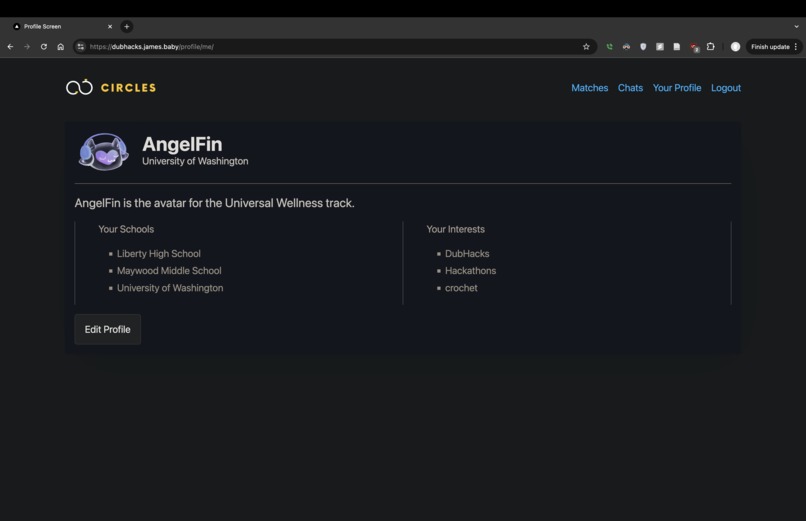Screen dimensions: 806x521
Task: Click the Maywood Middle School entry
Action: click(169, 271)
